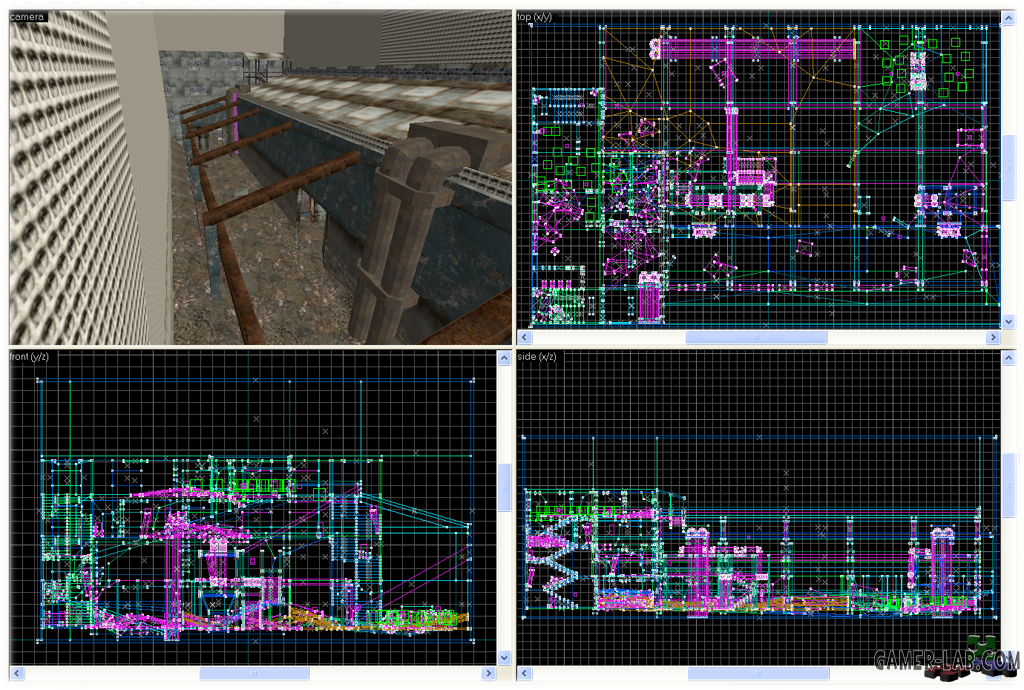This screenshot has width=1024, height=690.
Task: Click vertical scrollbar thumb in front view
Action: tap(504, 487)
